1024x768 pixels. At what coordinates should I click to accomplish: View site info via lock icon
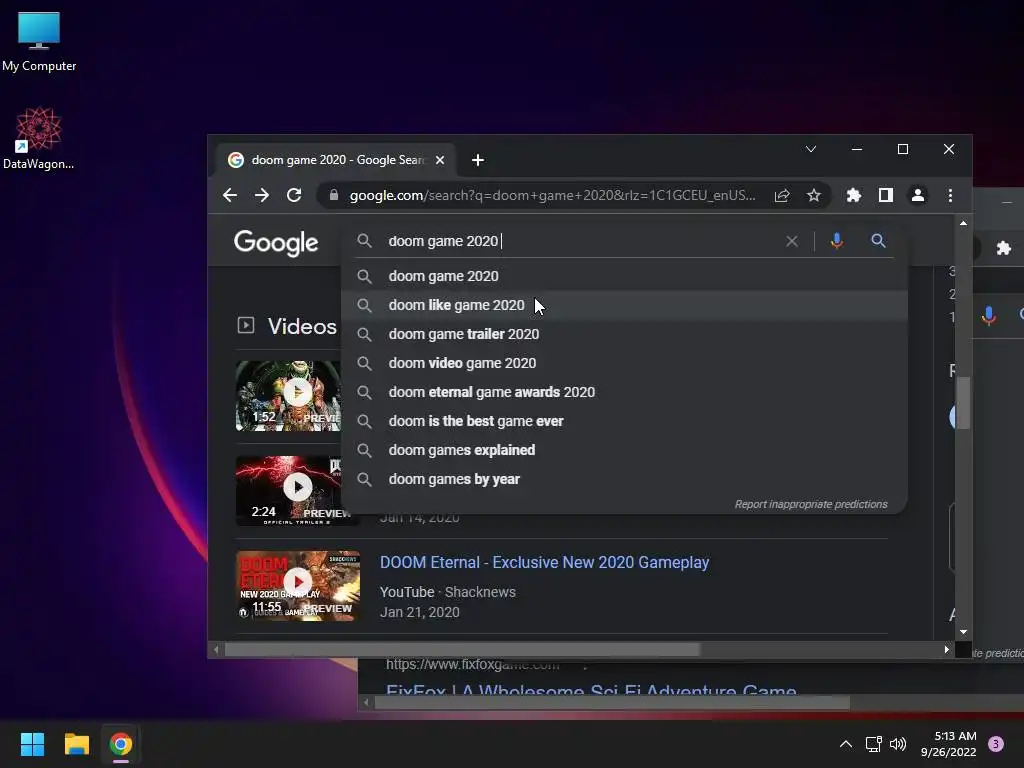(334, 195)
